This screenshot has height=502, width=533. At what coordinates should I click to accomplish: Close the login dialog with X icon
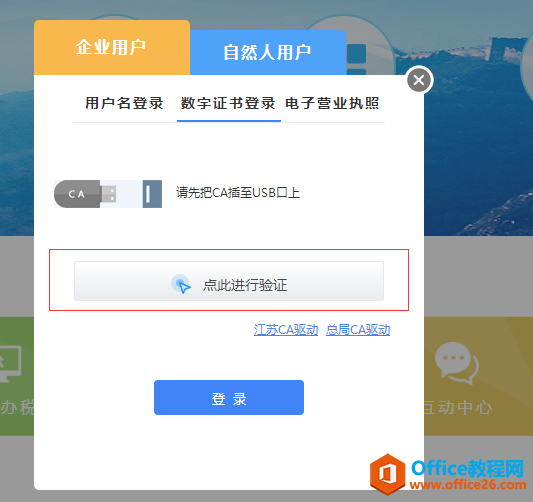pyautogui.click(x=419, y=80)
